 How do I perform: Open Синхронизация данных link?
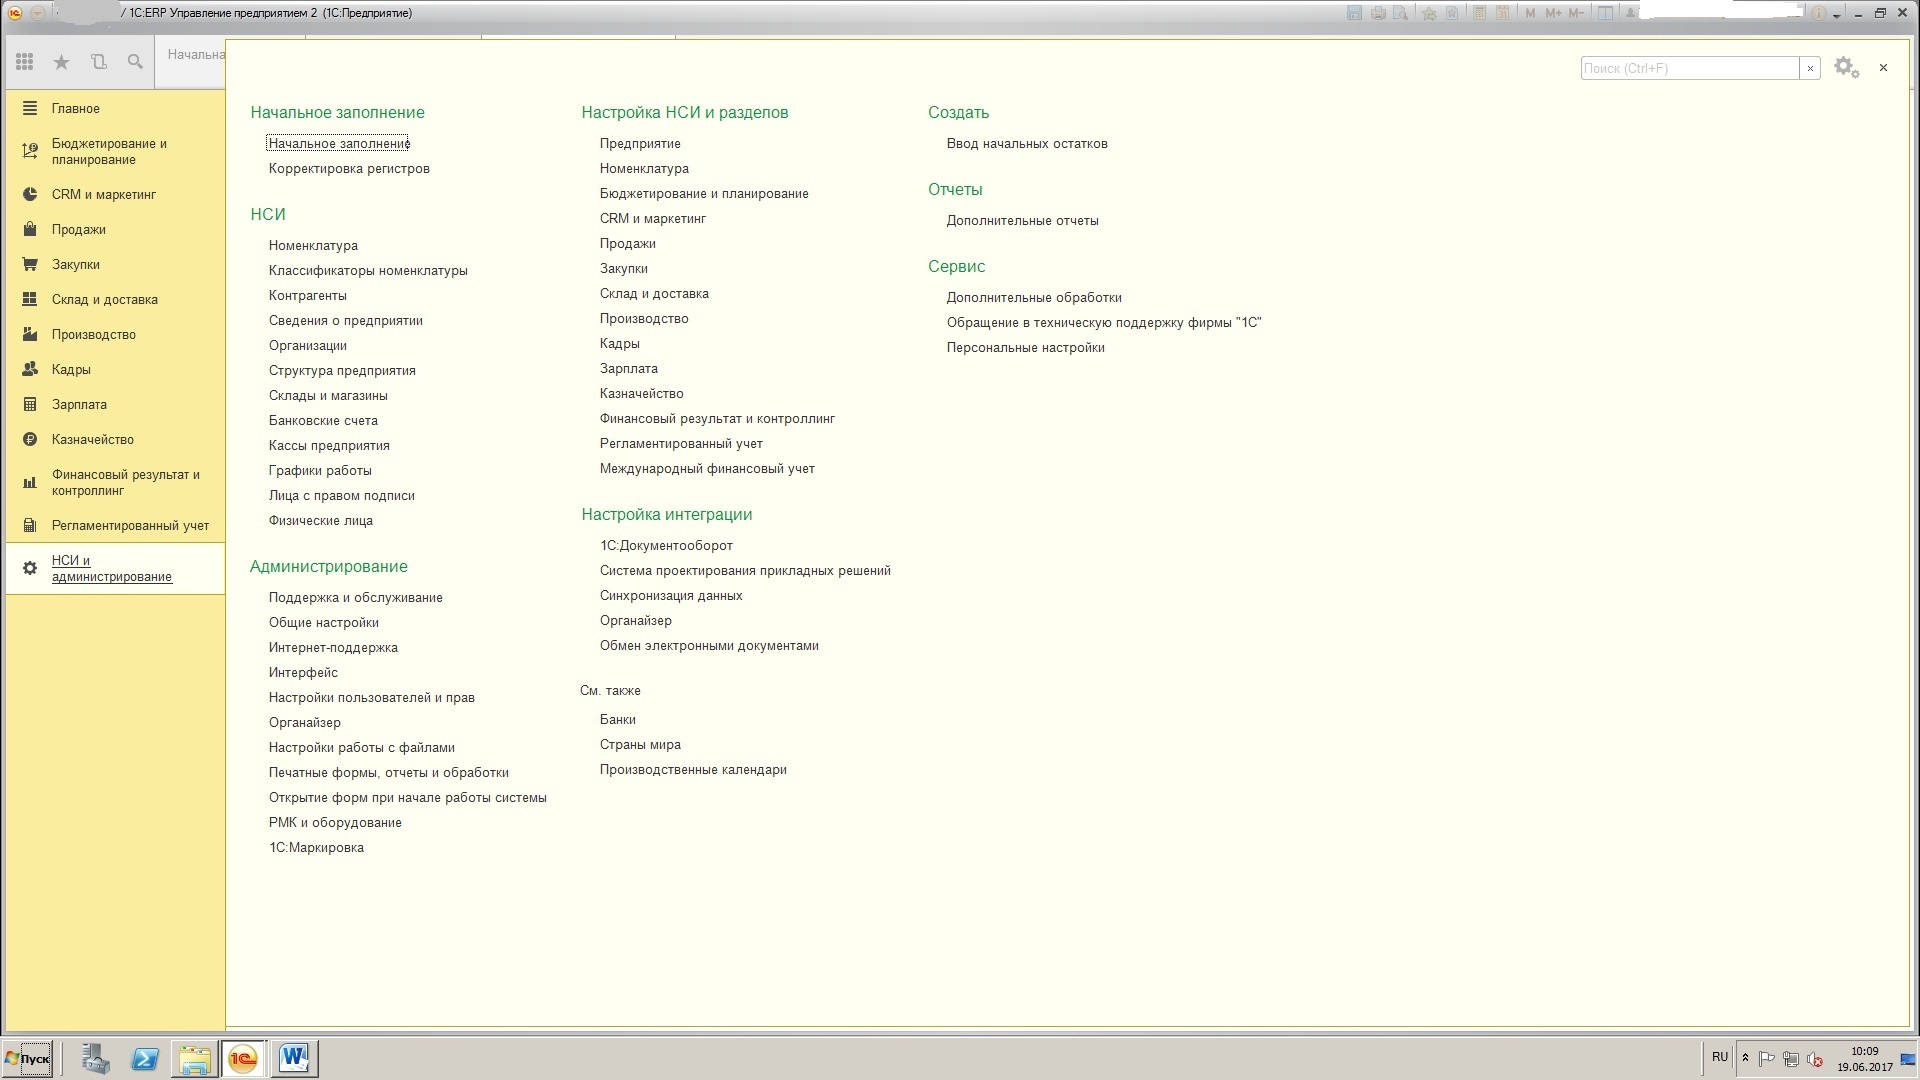click(x=671, y=595)
